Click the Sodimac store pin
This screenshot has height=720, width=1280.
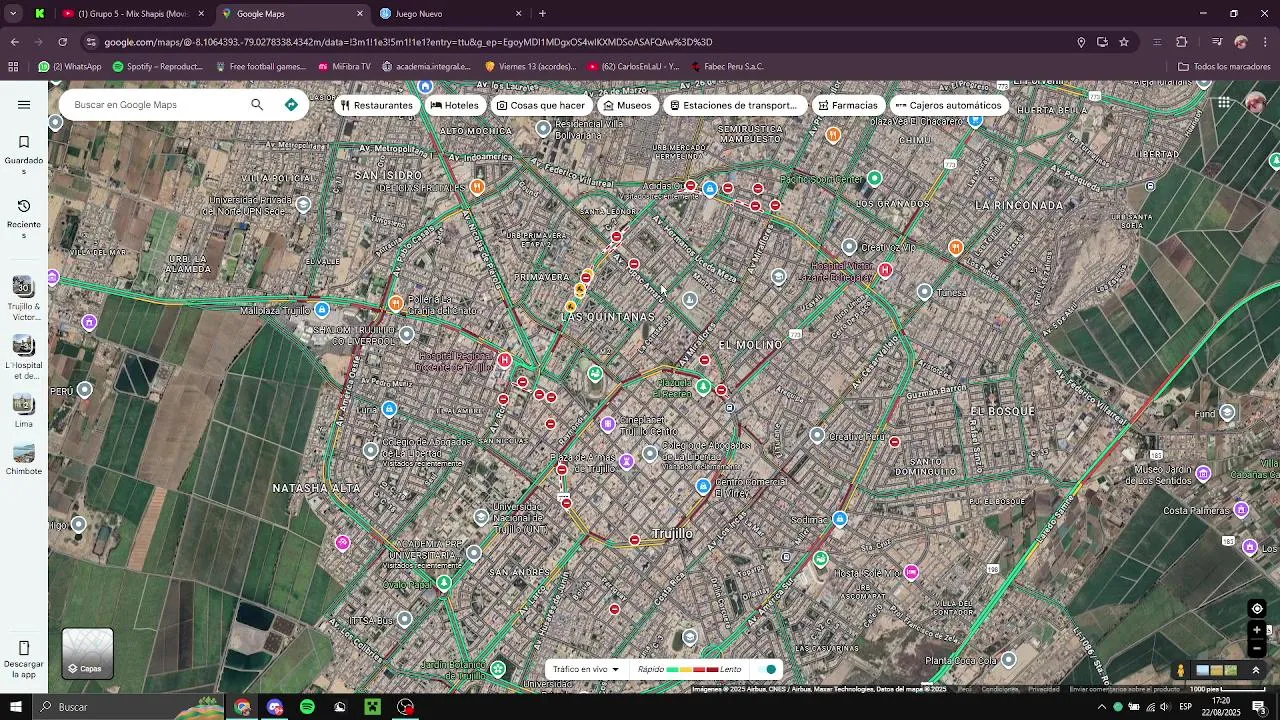pos(840,518)
